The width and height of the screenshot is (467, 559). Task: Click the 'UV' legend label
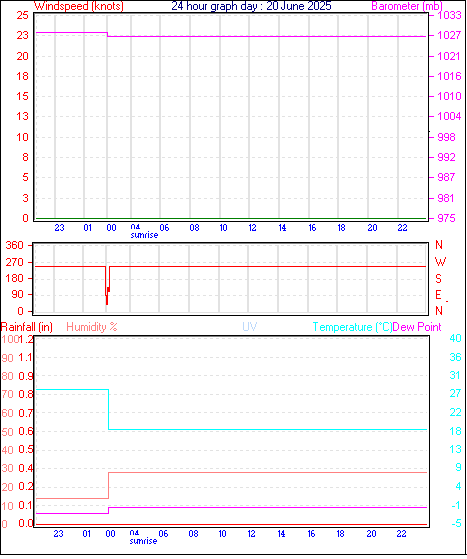tap(250, 327)
